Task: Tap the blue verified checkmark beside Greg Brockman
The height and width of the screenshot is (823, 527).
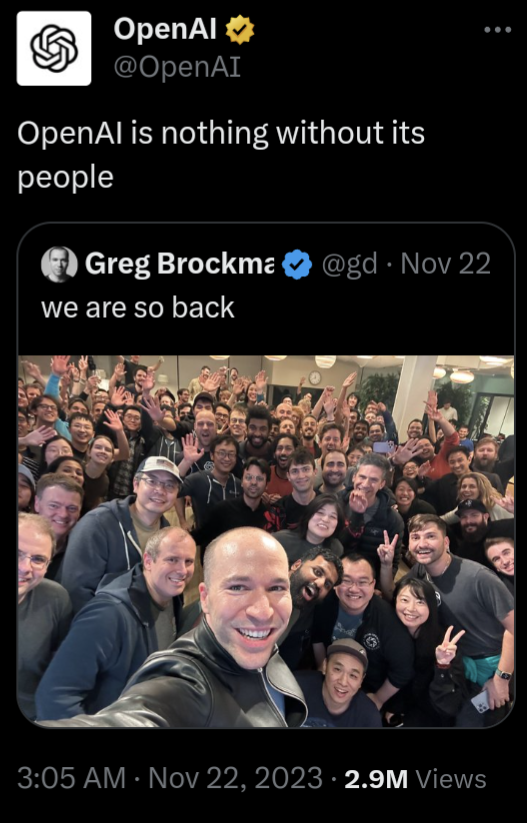Action: point(297,264)
